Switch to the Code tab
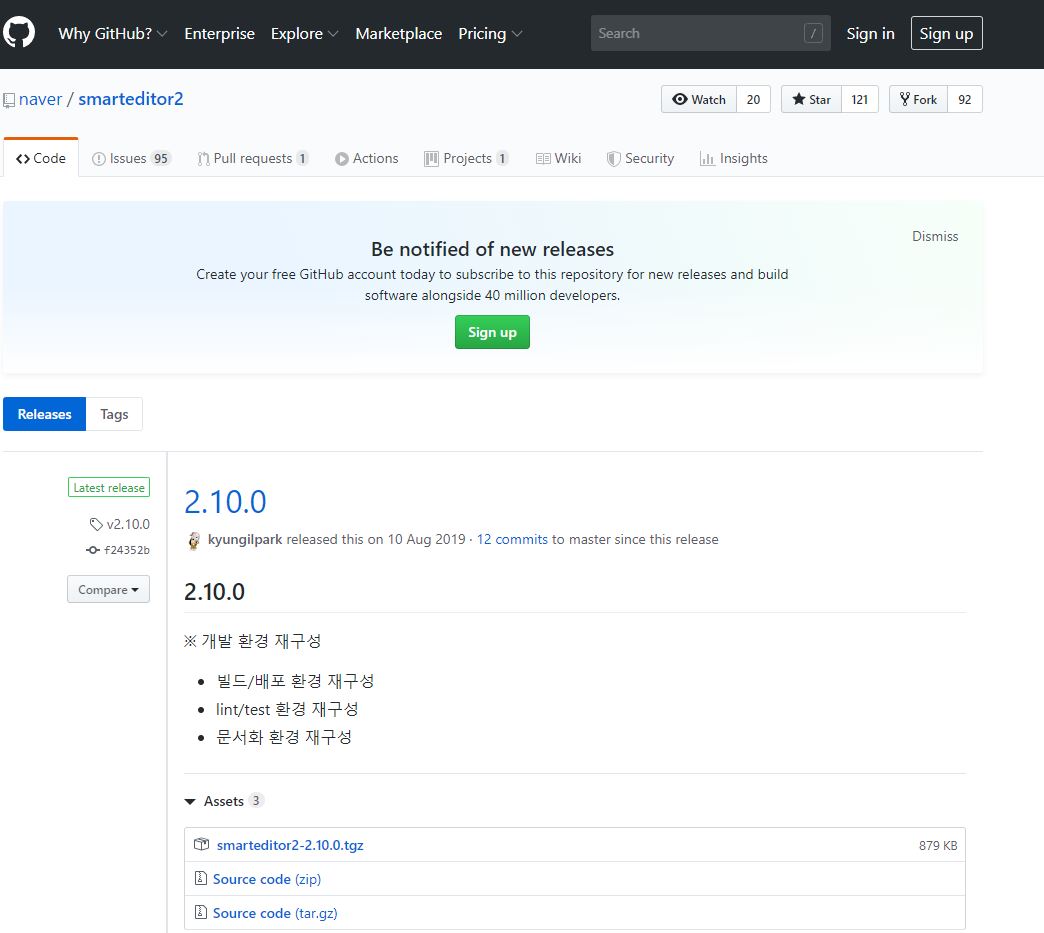The image size is (1044, 933). 41,158
